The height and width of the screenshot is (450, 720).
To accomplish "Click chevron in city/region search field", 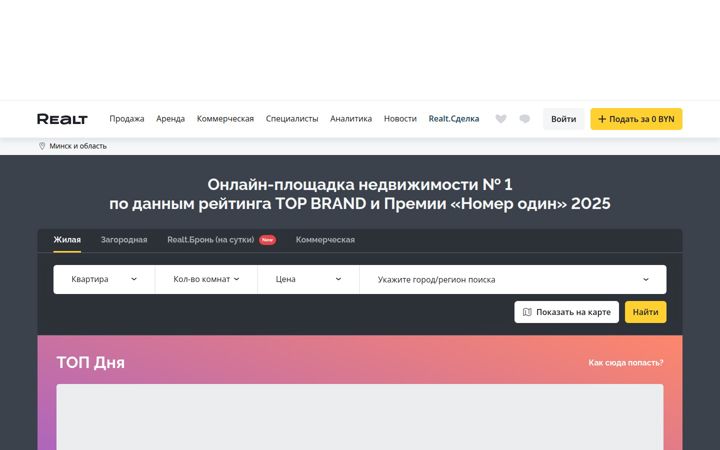I will coord(646,279).
